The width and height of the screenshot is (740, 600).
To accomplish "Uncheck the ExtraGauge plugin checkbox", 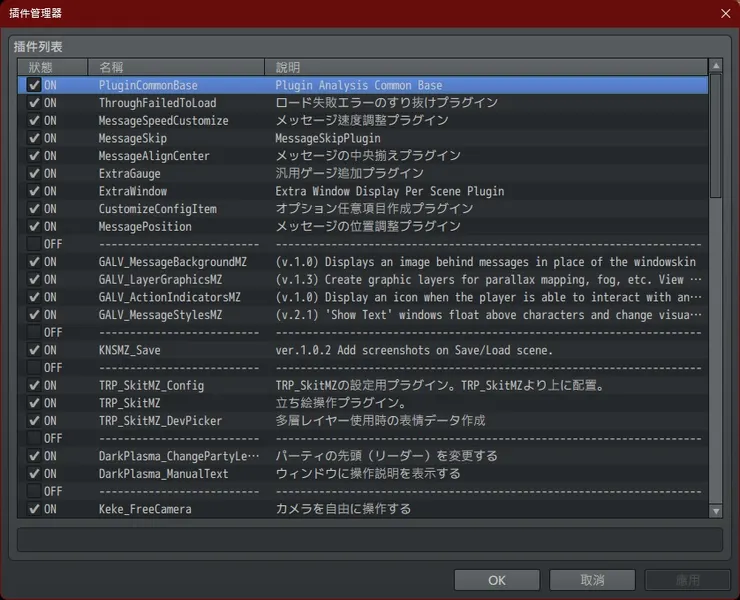I will 34,173.
